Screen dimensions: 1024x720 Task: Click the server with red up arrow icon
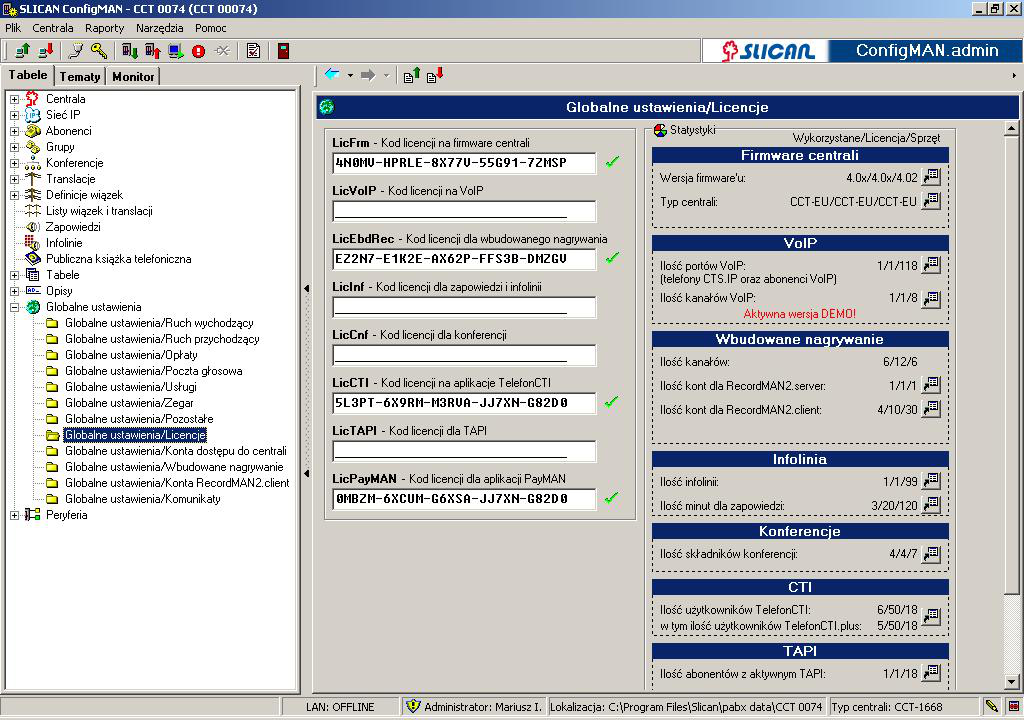coord(153,50)
